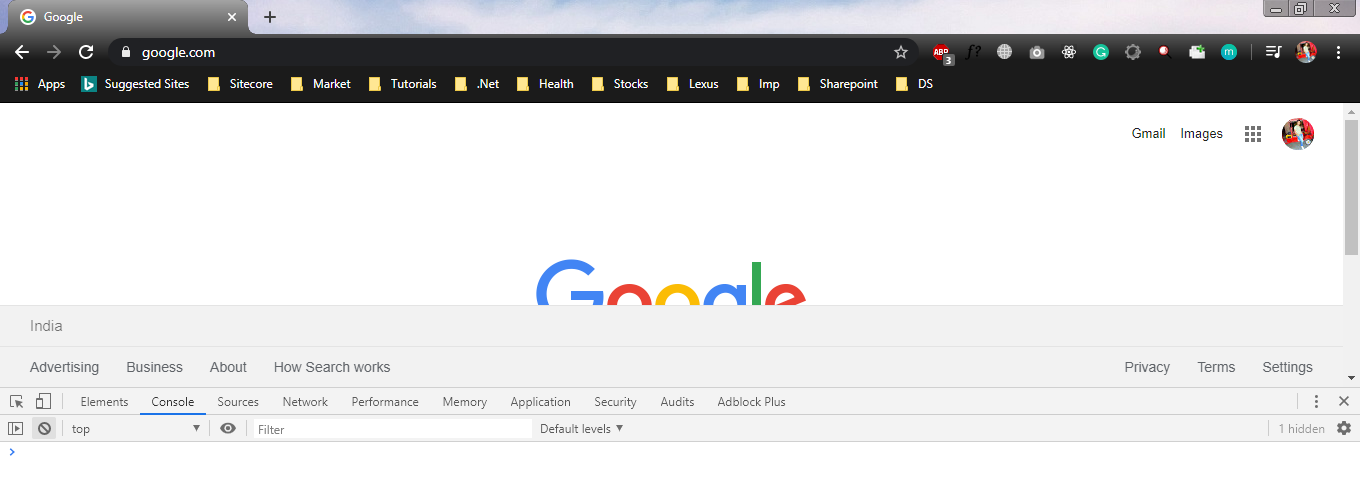Open the React Developer Tools extension icon
The width and height of the screenshot is (1360, 504).
click(x=1069, y=52)
